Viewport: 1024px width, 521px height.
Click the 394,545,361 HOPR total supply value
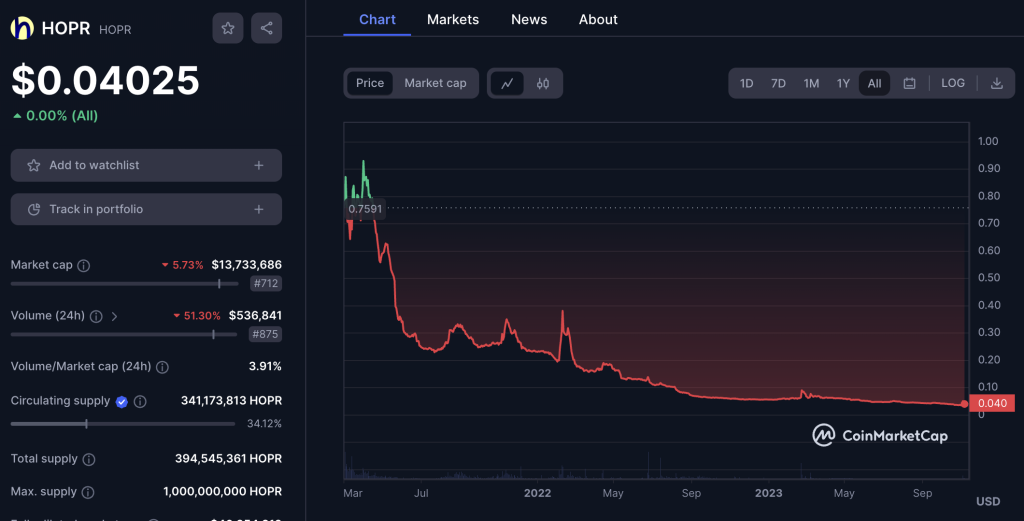pos(229,459)
